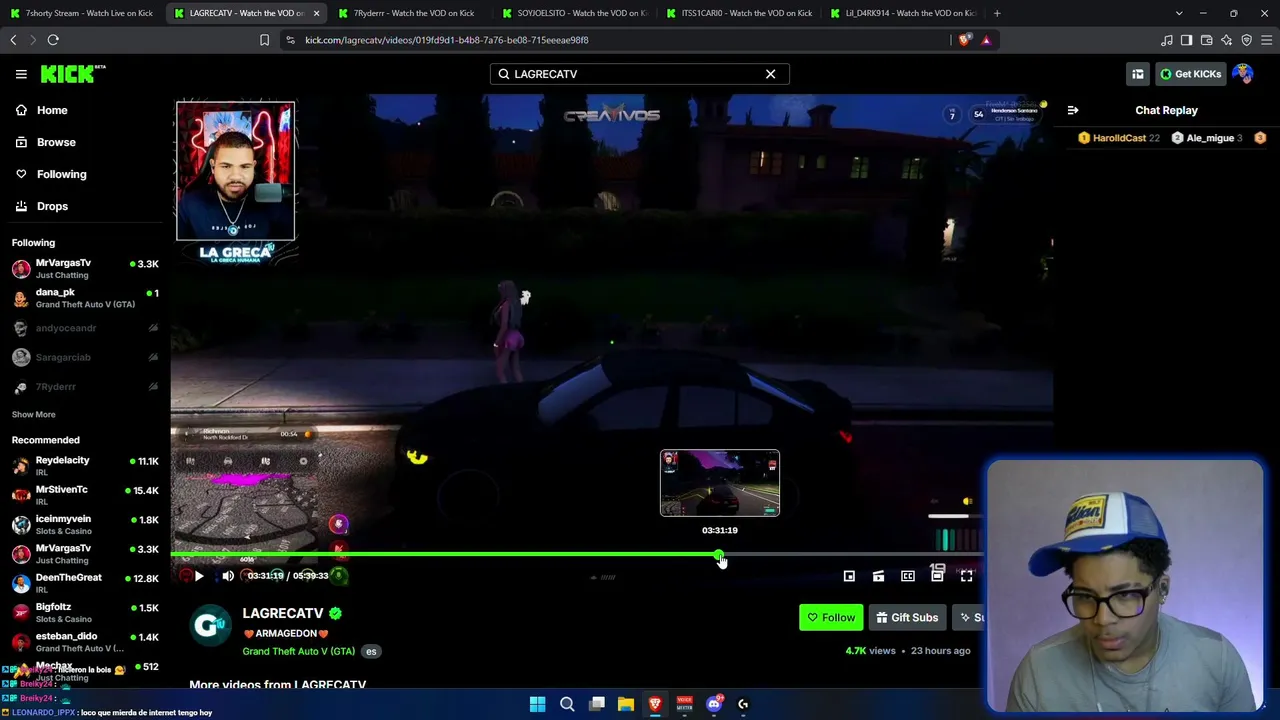Mute the video volume

(228, 576)
